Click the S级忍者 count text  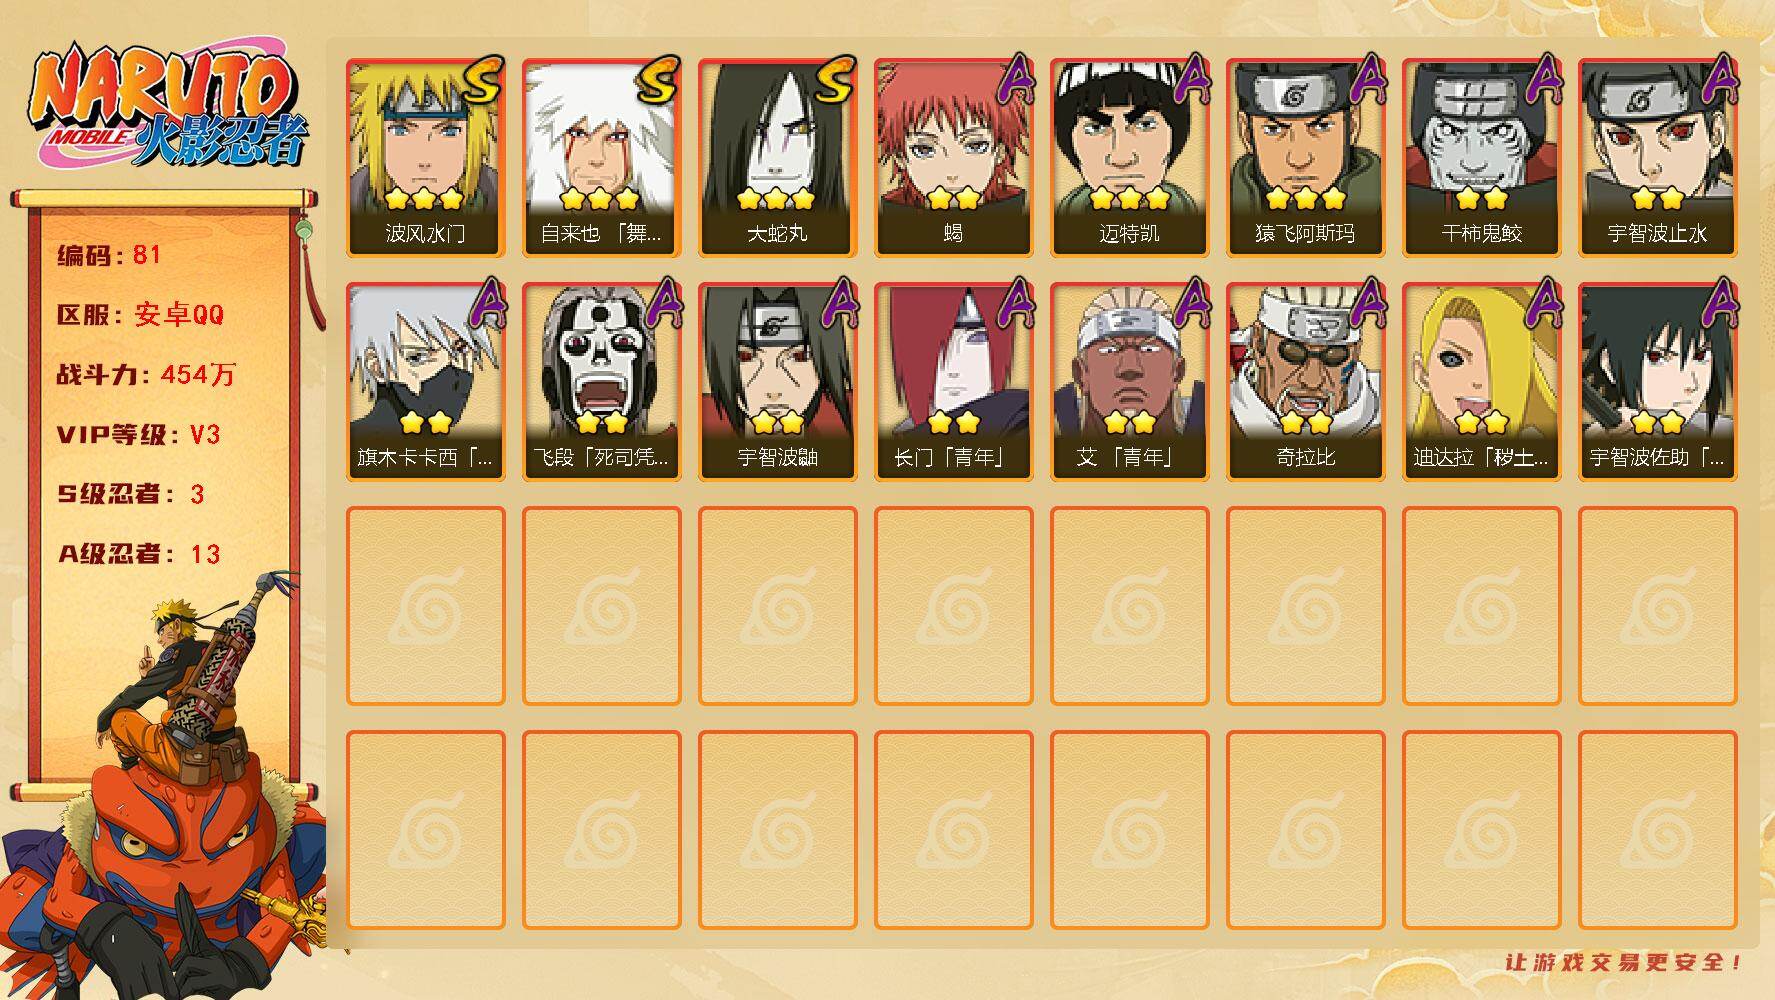pos(131,494)
